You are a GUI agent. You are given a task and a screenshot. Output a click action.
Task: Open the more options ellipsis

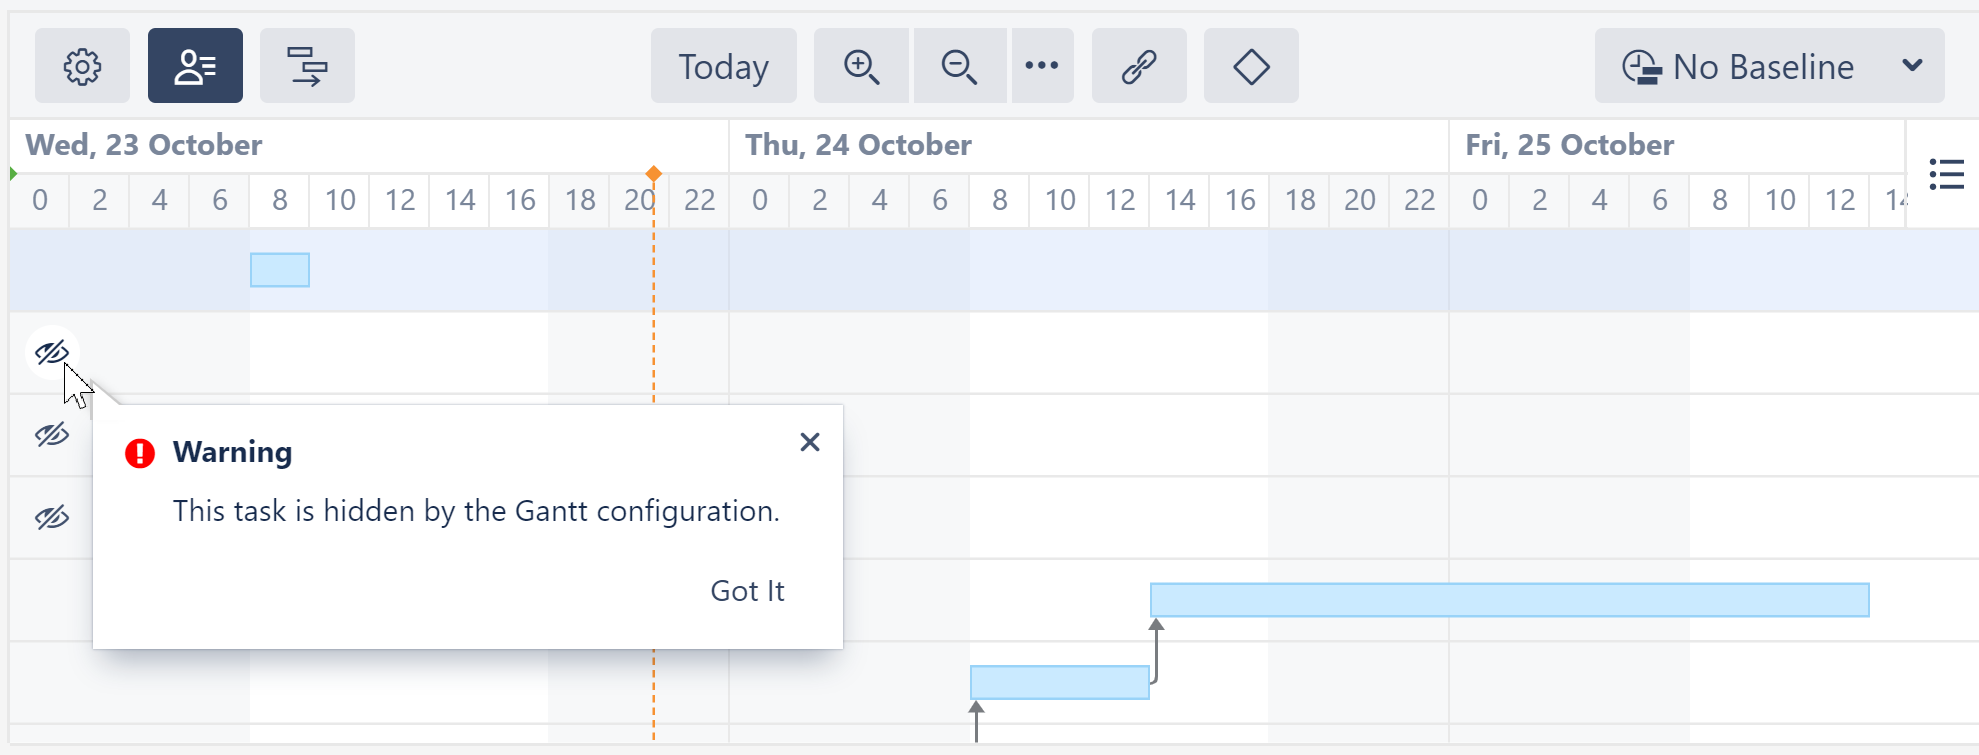pyautogui.click(x=1042, y=66)
